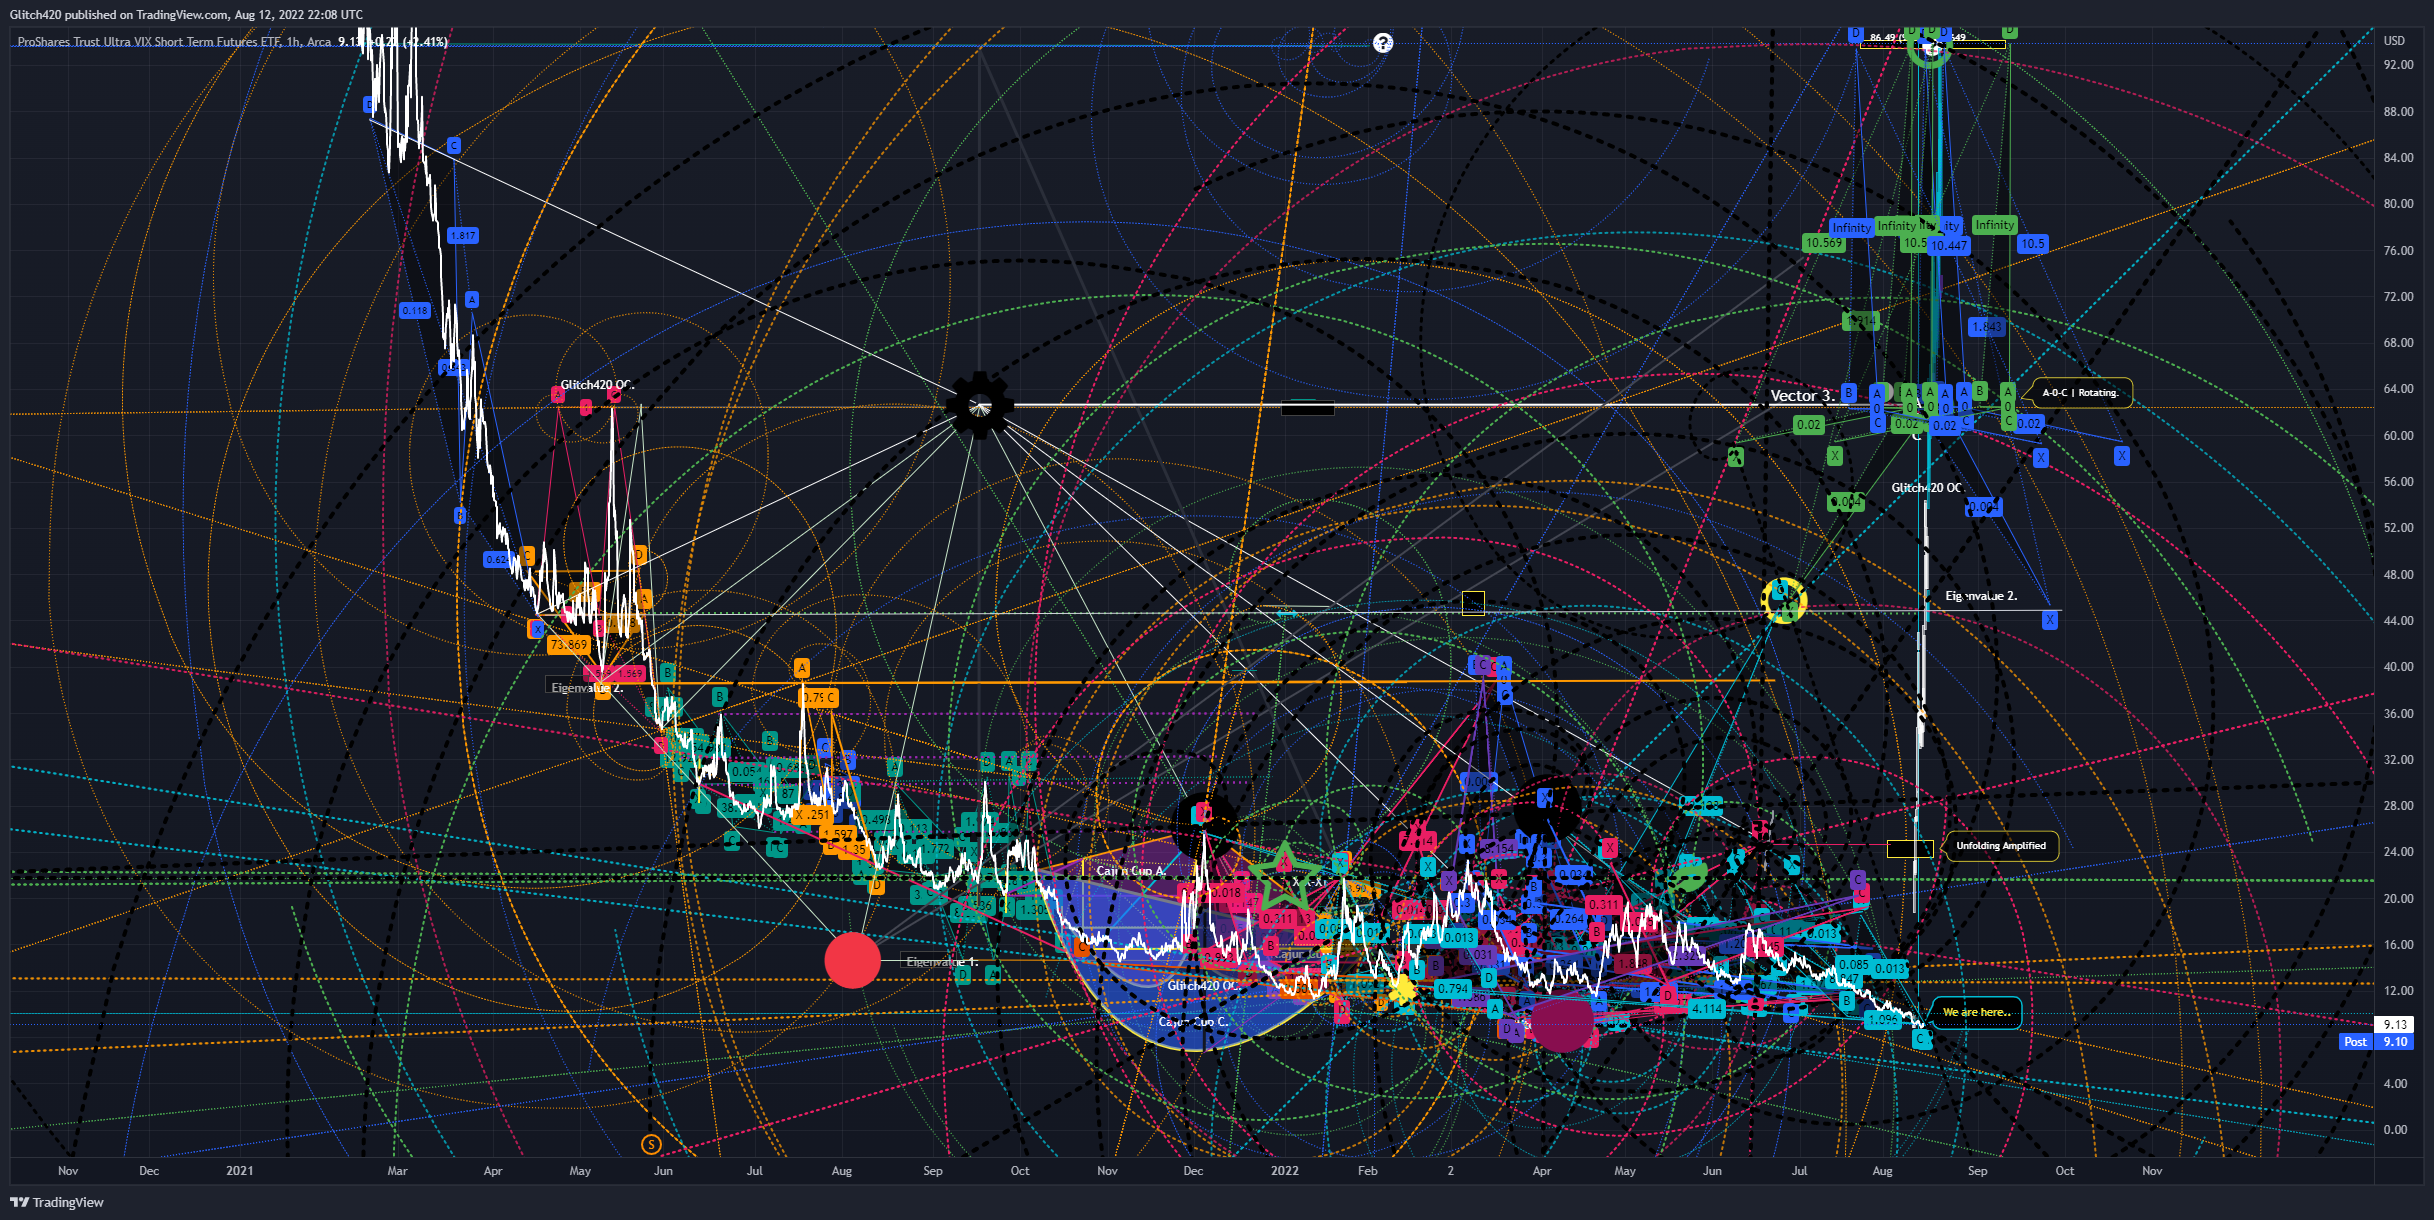Screen dimensions: 2434x1220
Task: Open the TradingView logo link
Action: click(57, 1202)
